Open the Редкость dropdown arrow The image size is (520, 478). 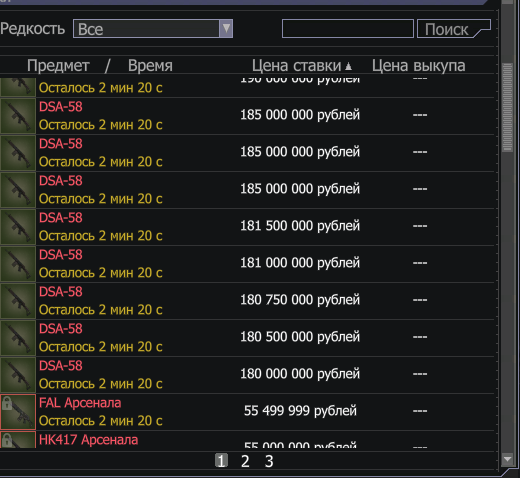pyautogui.click(x=226, y=29)
